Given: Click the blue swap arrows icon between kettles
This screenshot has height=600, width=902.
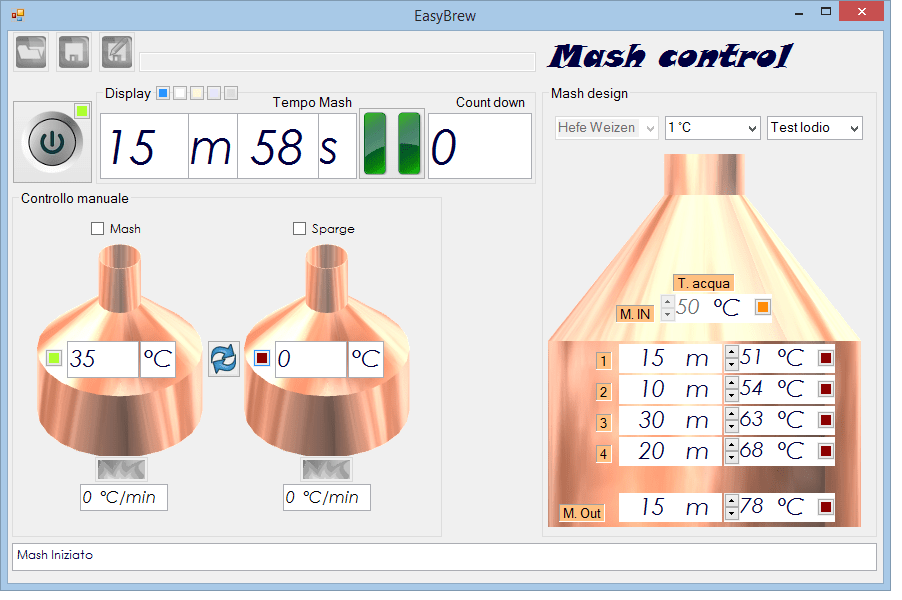Looking at the screenshot, I should 224,359.
